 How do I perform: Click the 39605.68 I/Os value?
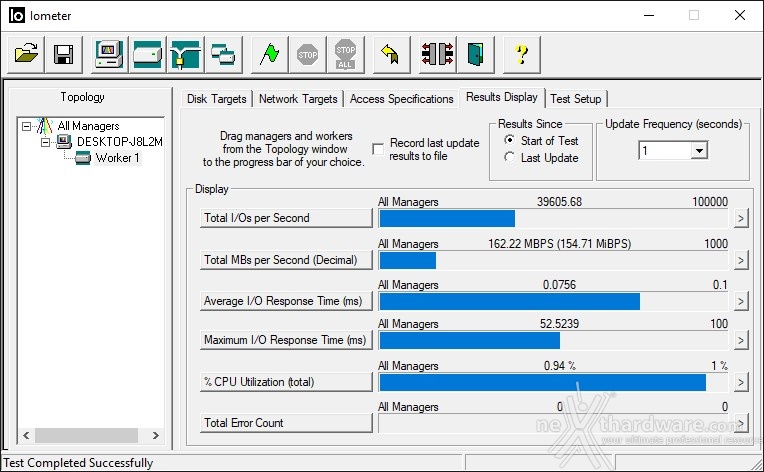pos(559,202)
